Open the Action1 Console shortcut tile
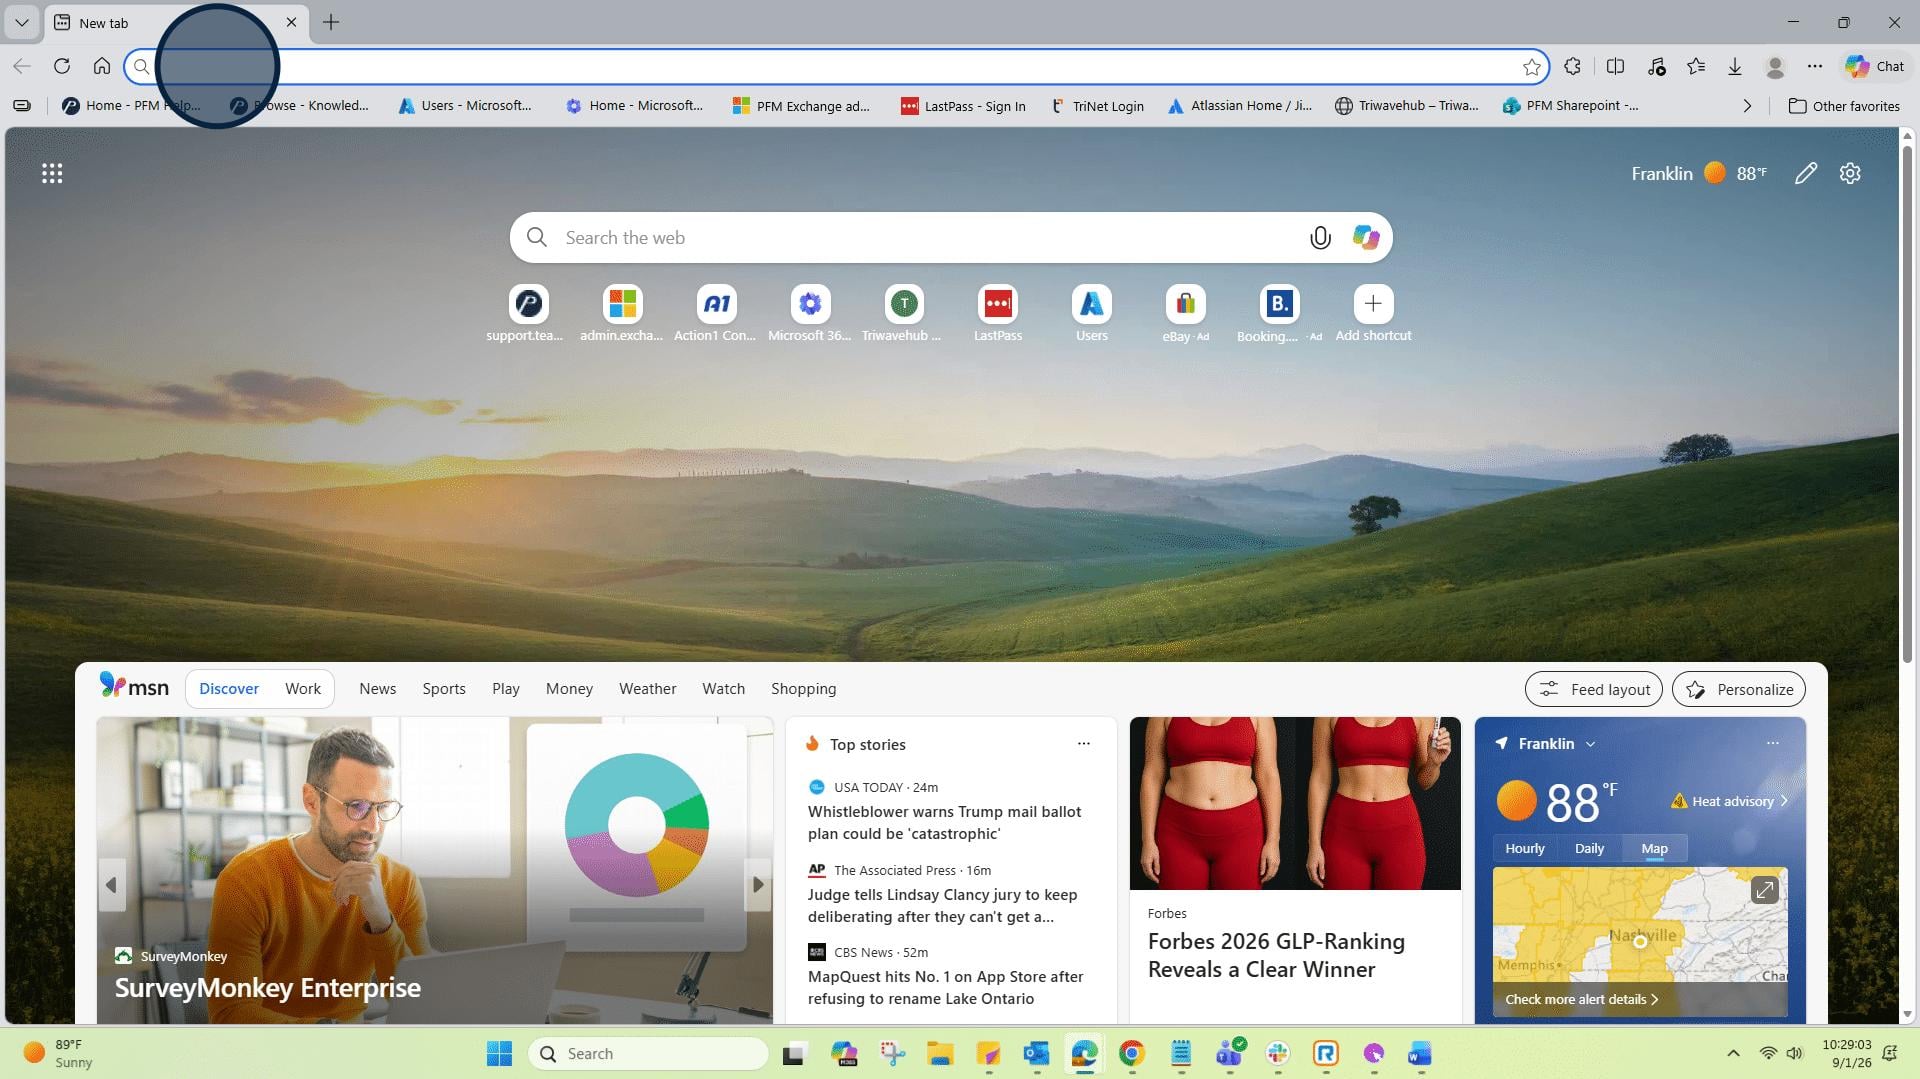Image resolution: width=1920 pixels, height=1079 pixels. pyautogui.click(x=715, y=313)
